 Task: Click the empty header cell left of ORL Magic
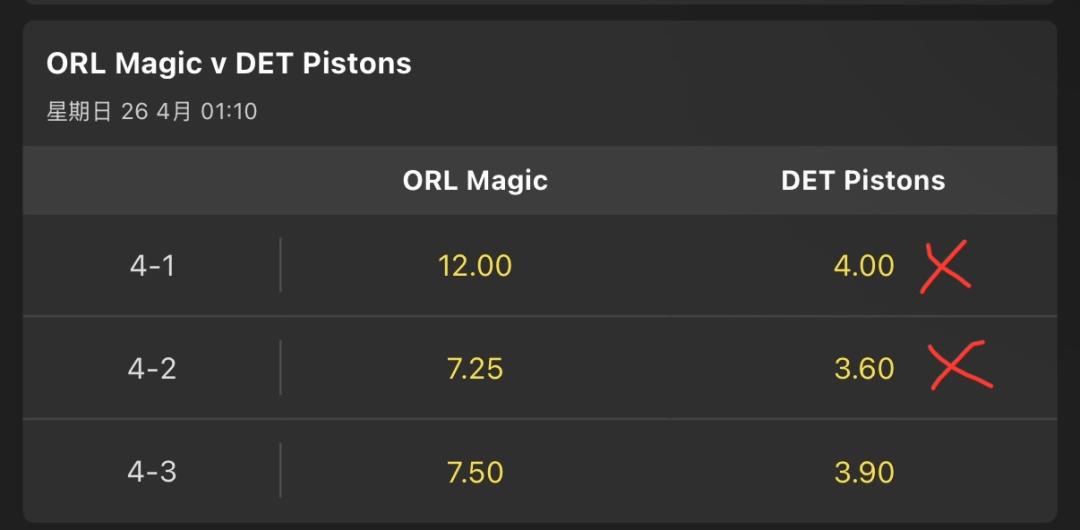(x=152, y=181)
